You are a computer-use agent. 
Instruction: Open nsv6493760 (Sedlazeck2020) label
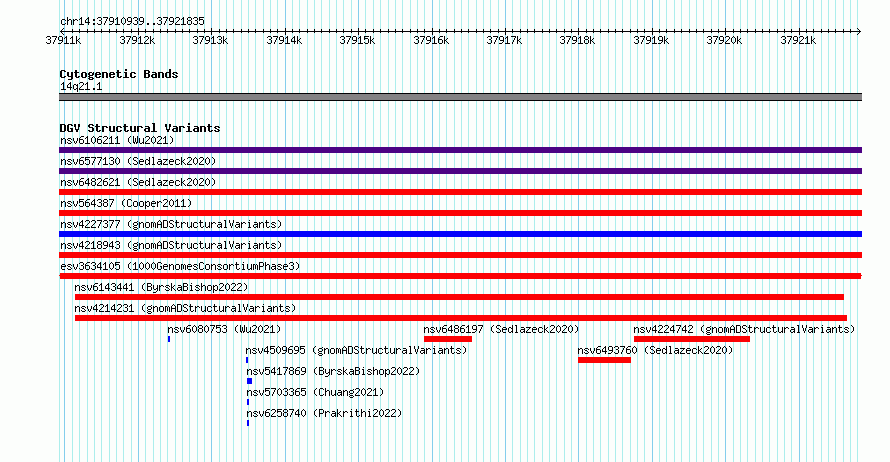pyautogui.click(x=656, y=350)
